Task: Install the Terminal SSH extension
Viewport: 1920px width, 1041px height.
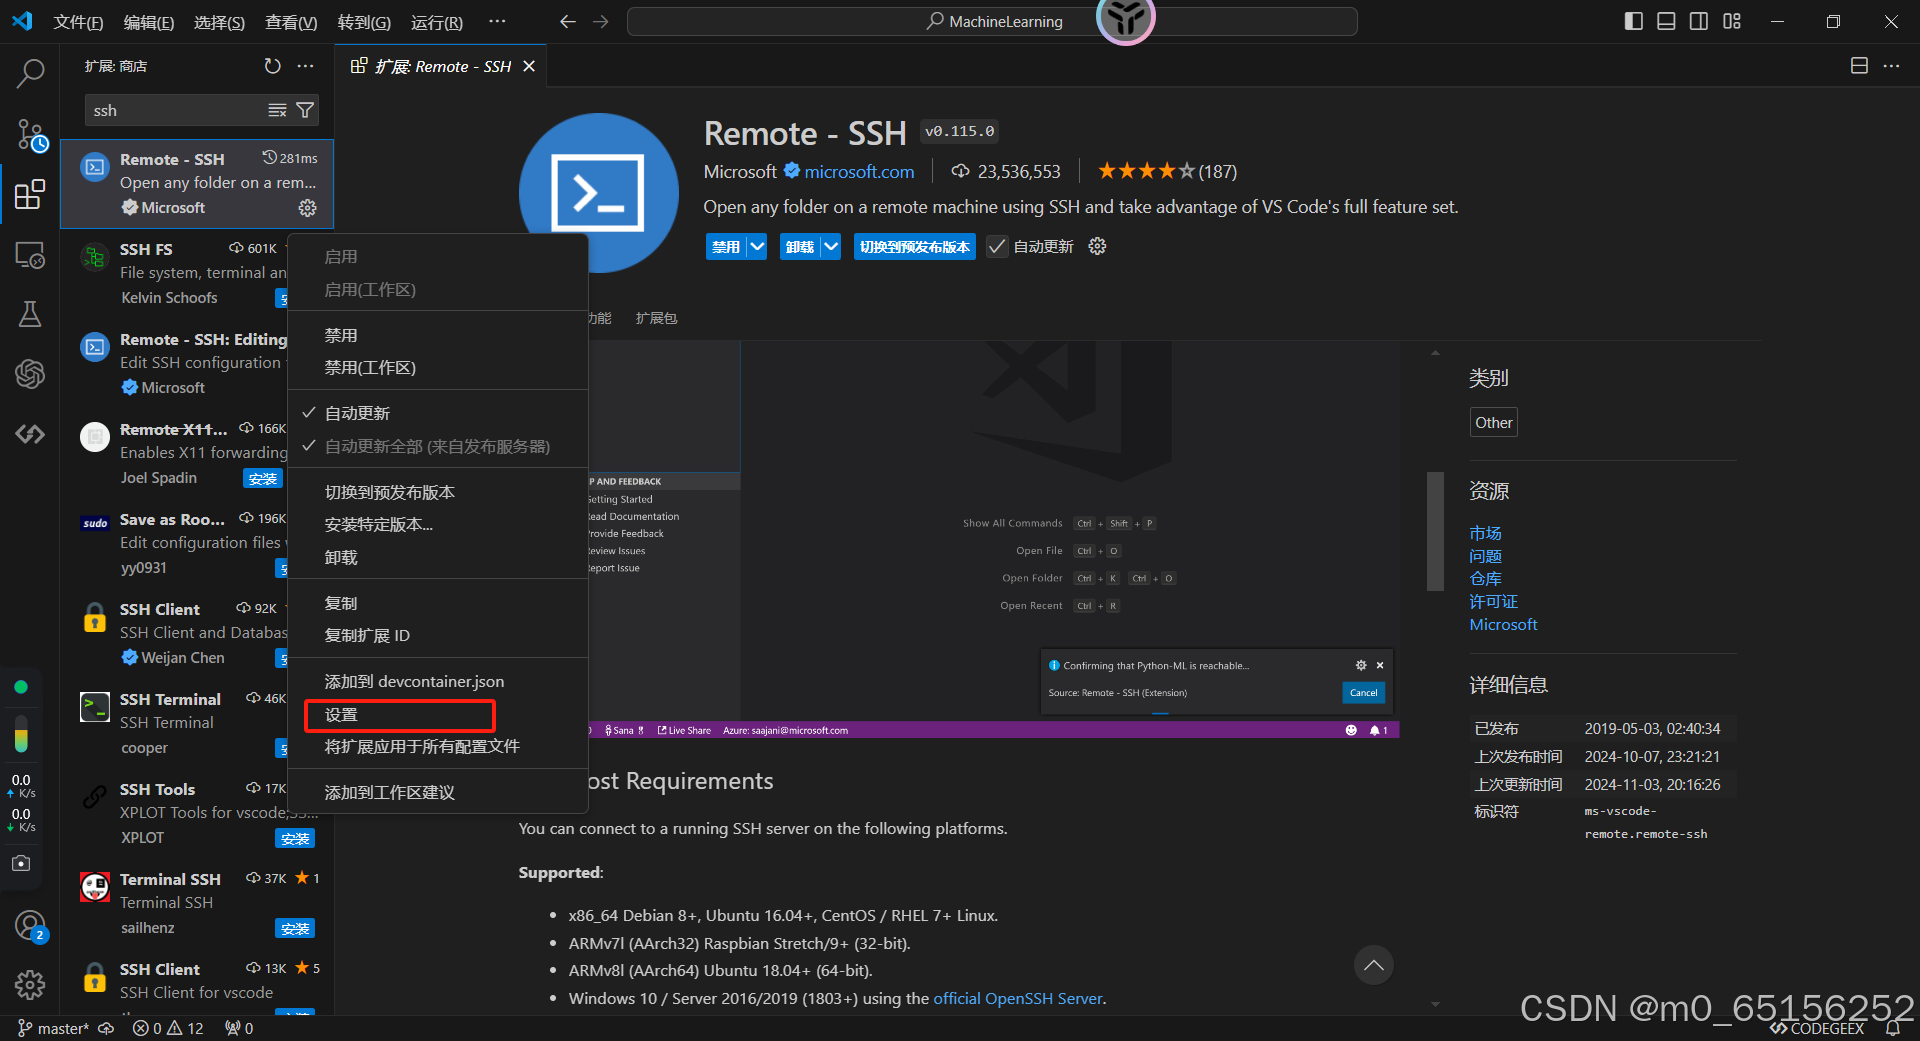Action: tap(295, 929)
